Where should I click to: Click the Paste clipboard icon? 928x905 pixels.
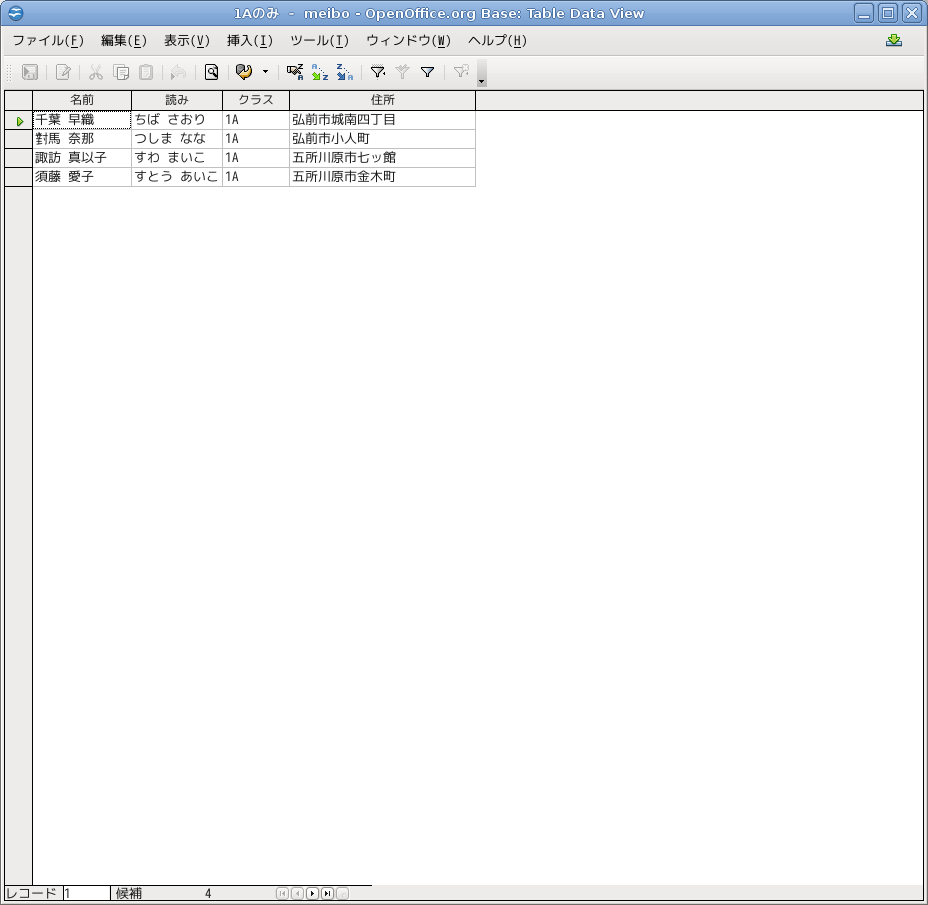pos(146,72)
